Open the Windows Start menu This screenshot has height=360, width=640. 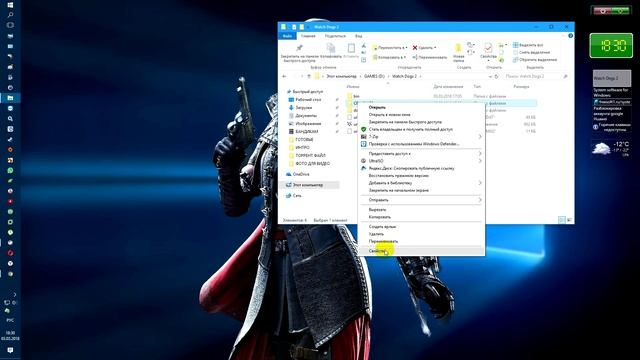pyautogui.click(x=10, y=5)
